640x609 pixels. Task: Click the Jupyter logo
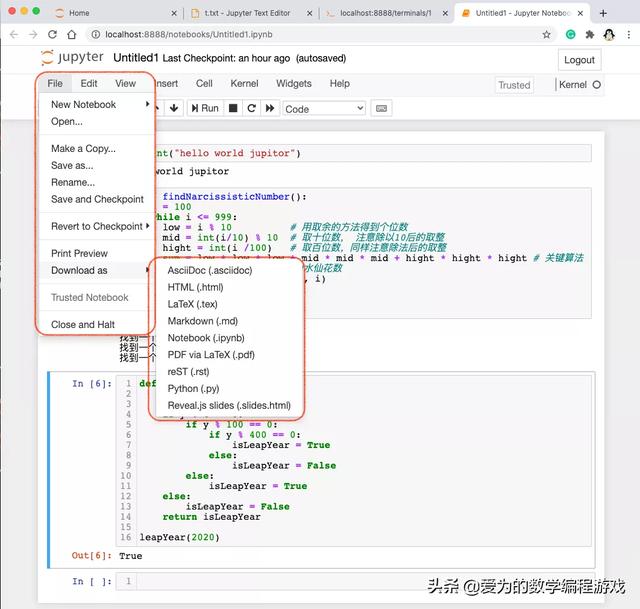[x=73, y=58]
